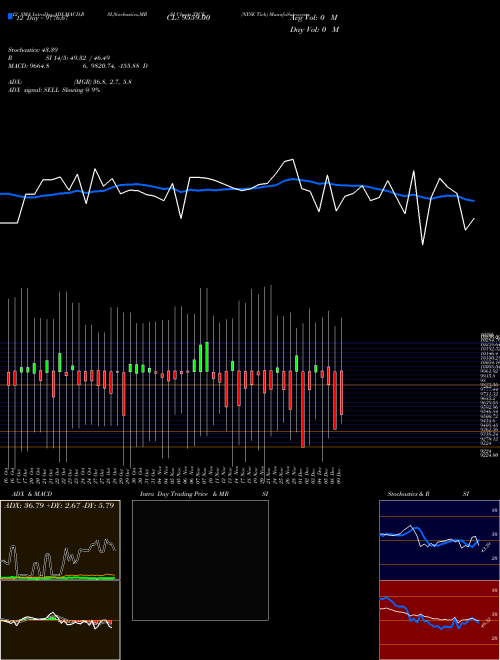Click the blue 12 Day SMA legend square

(10, 16)
